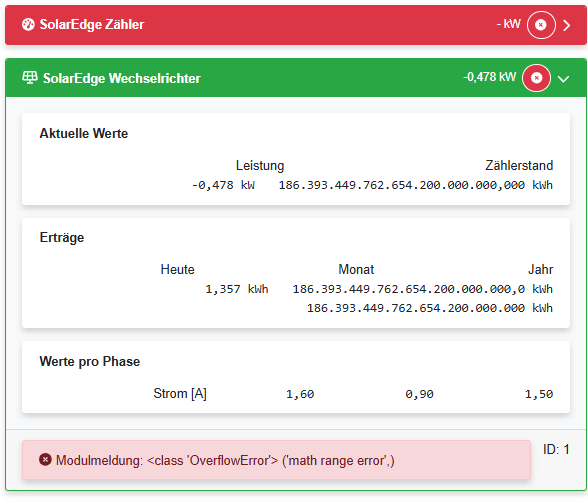Click the Modulmeldung OverflowError message text

[x=225, y=460]
